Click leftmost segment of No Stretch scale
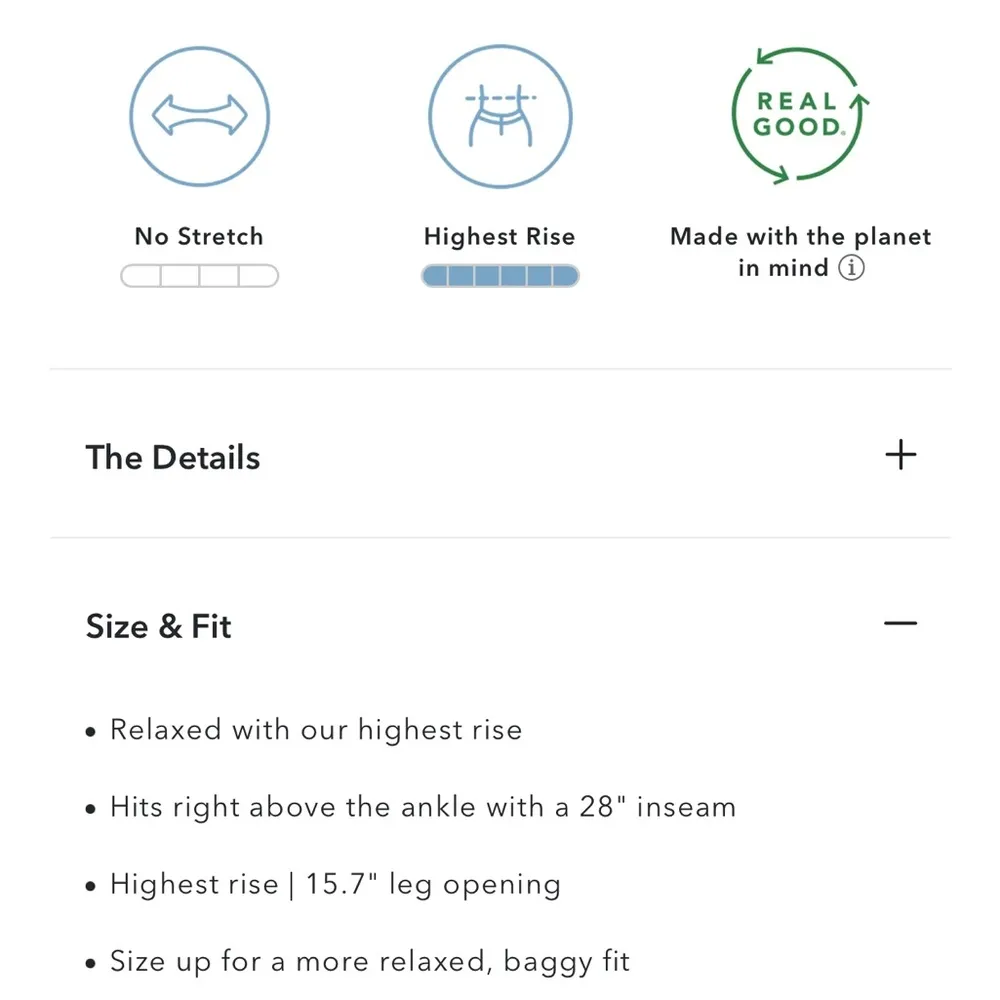The width and height of the screenshot is (1000, 1000). tap(140, 276)
